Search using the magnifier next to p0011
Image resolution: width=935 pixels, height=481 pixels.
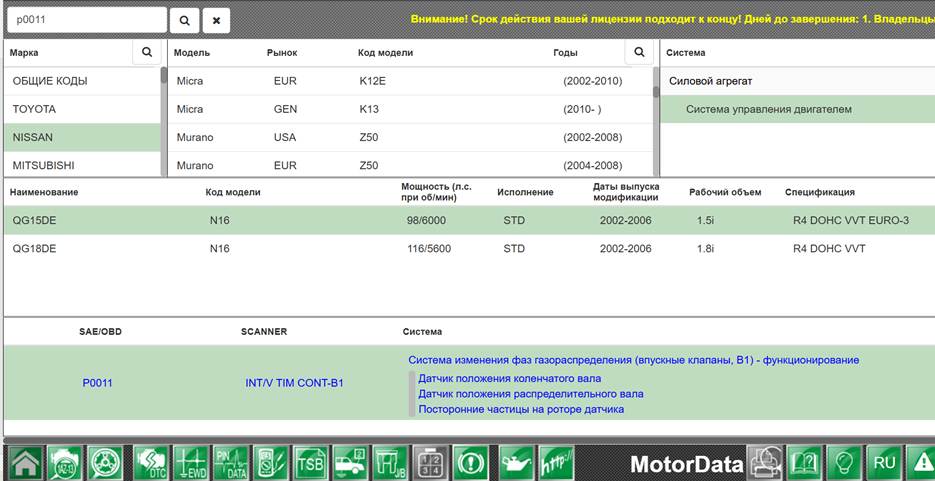coord(184,20)
